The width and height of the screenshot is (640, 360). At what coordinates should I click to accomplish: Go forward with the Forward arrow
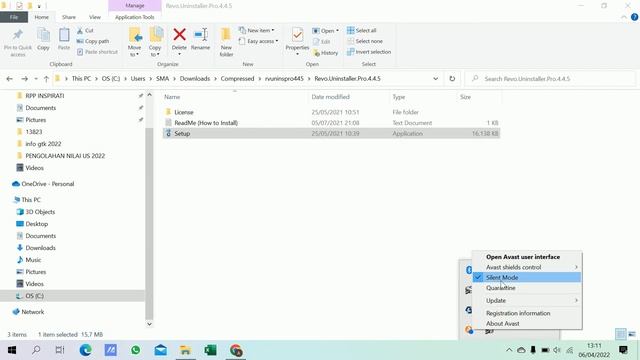(x=24, y=79)
